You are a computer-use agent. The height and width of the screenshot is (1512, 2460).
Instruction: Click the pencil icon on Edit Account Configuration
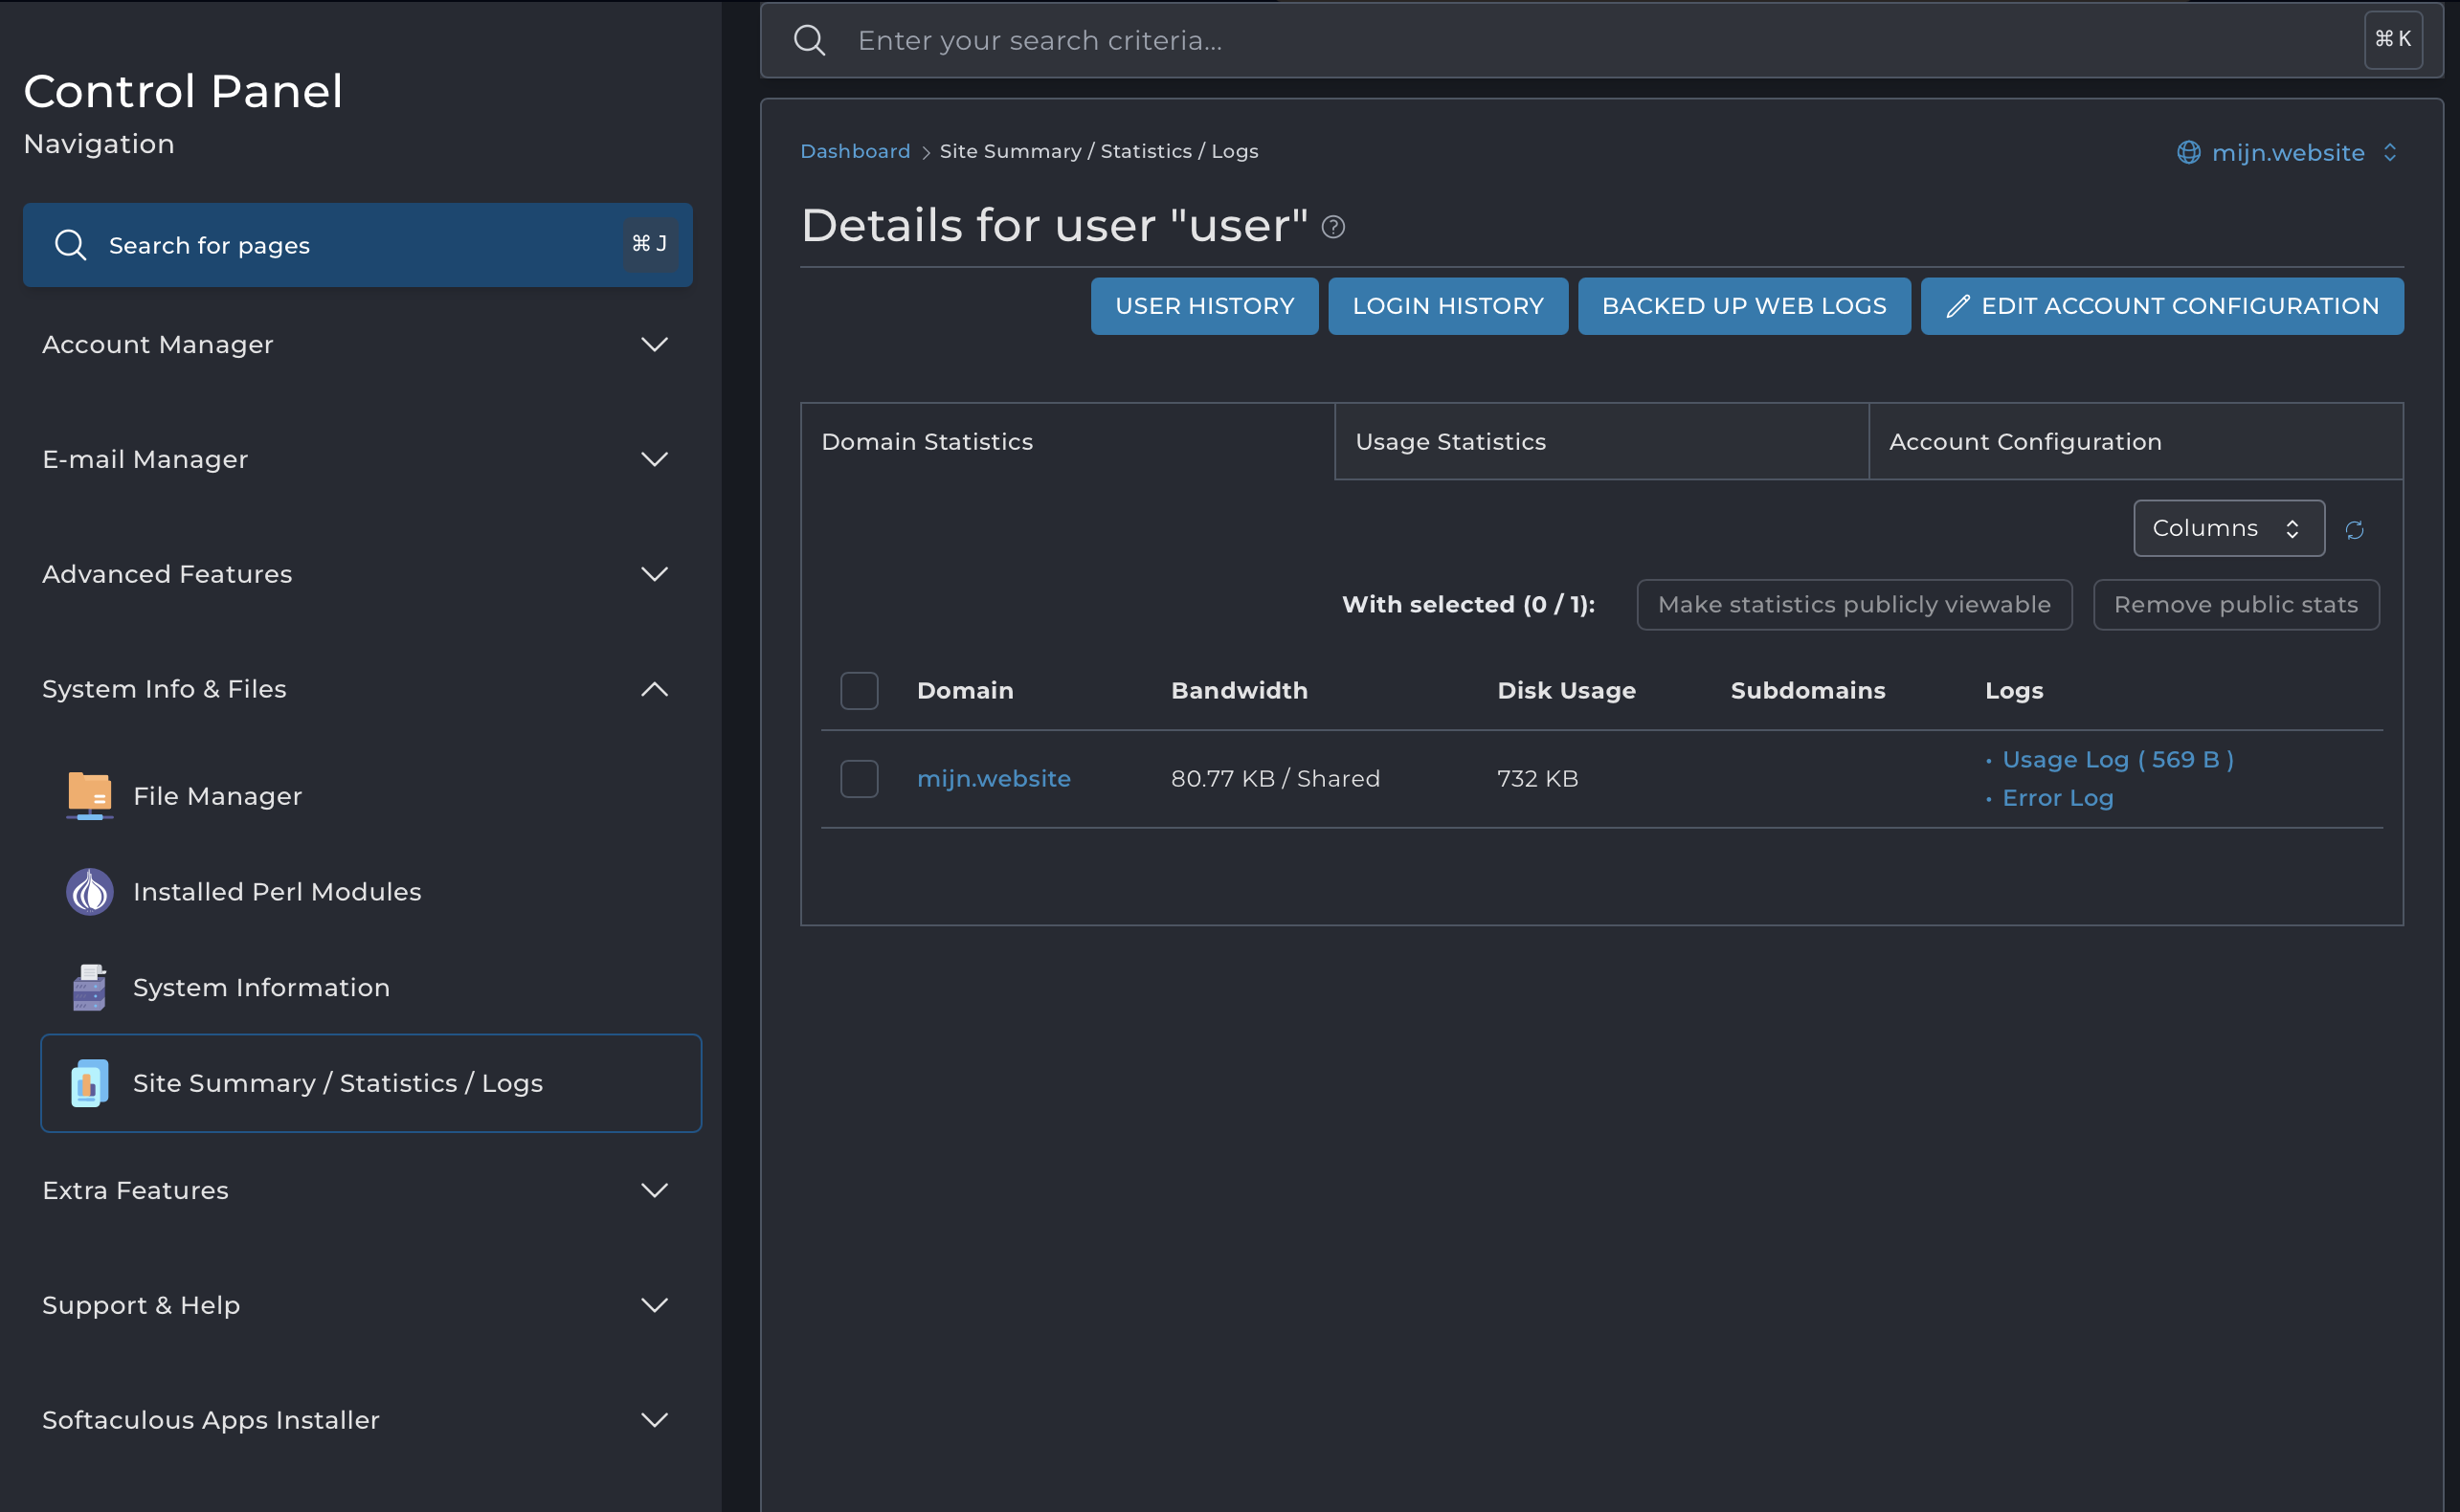click(1958, 306)
